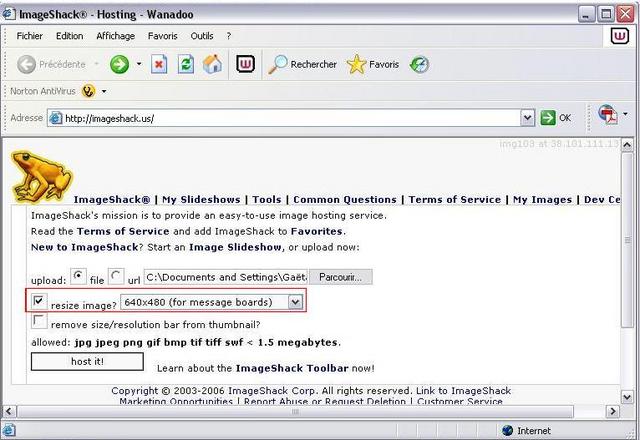Open the address bar URL dropdown arrow
The height and width of the screenshot is (440, 640).
[527, 118]
